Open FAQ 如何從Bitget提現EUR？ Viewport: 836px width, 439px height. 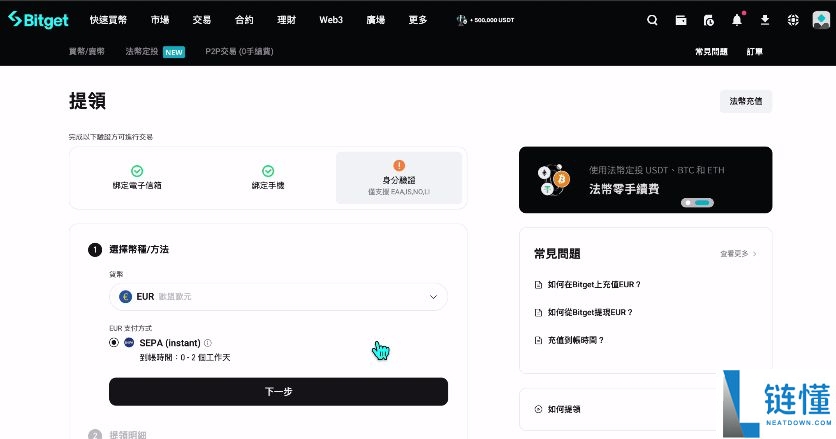590,313
